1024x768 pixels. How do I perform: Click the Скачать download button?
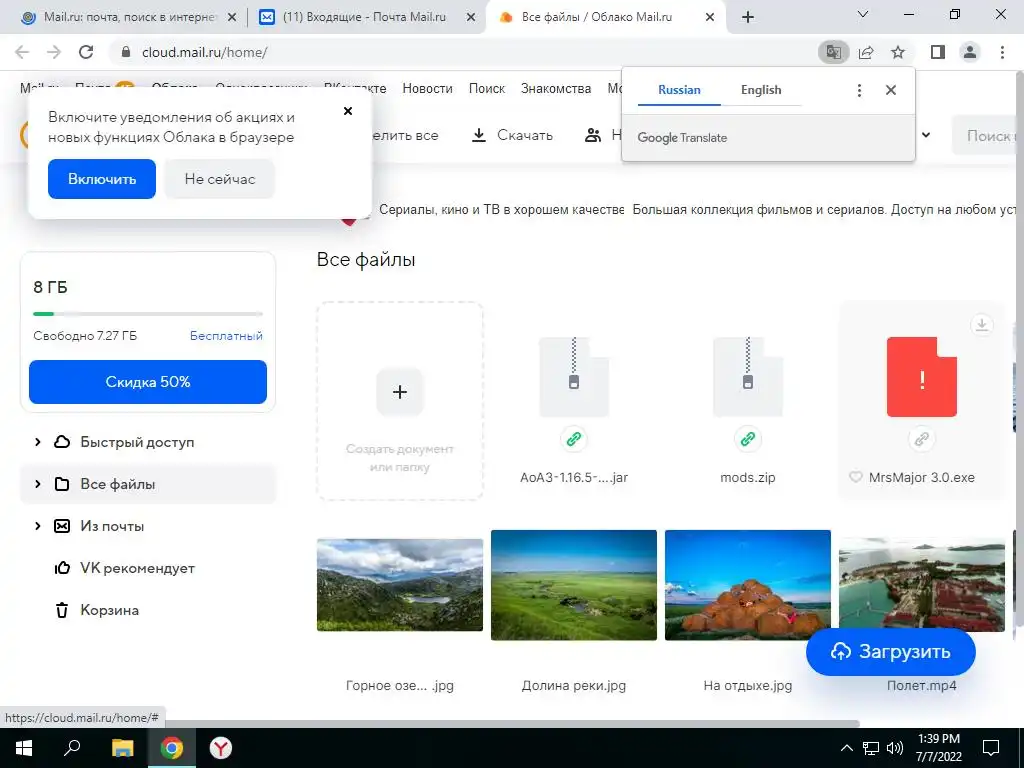(x=512, y=135)
